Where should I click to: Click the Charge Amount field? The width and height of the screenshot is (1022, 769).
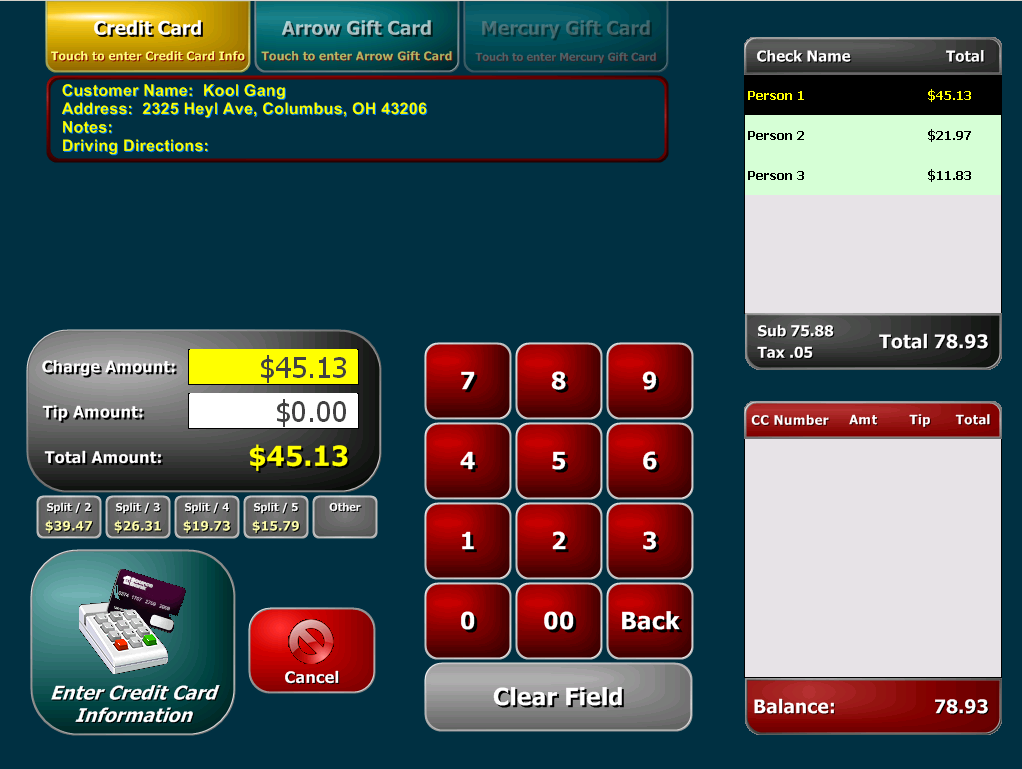click(x=273, y=368)
